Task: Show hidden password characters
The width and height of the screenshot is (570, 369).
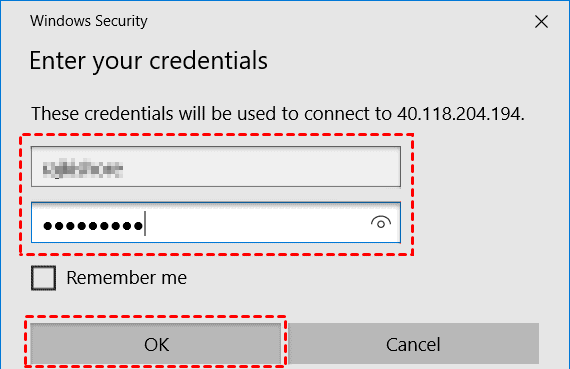Action: (381, 222)
